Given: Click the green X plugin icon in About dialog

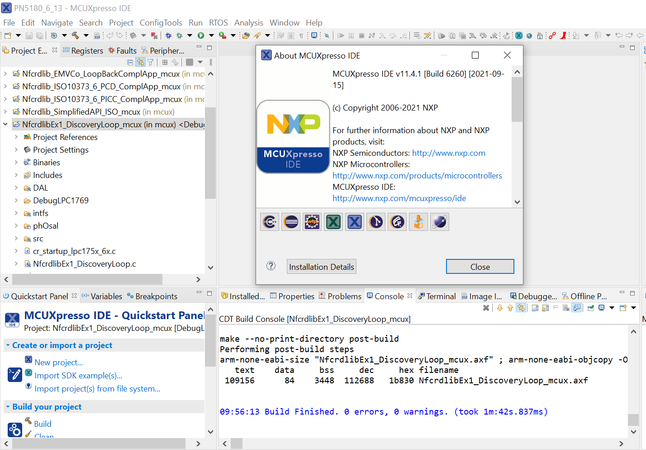Looking at the screenshot, I should click(x=333, y=222).
